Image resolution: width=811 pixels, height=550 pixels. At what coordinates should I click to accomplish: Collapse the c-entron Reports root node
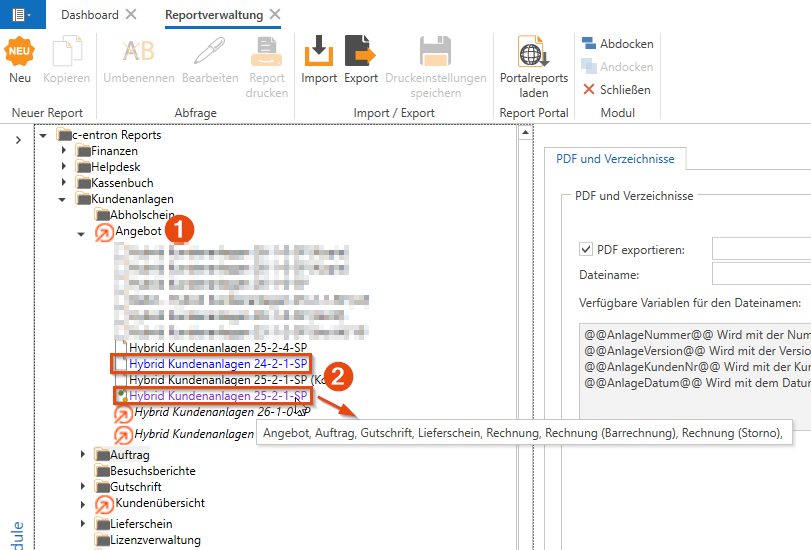click(x=43, y=136)
